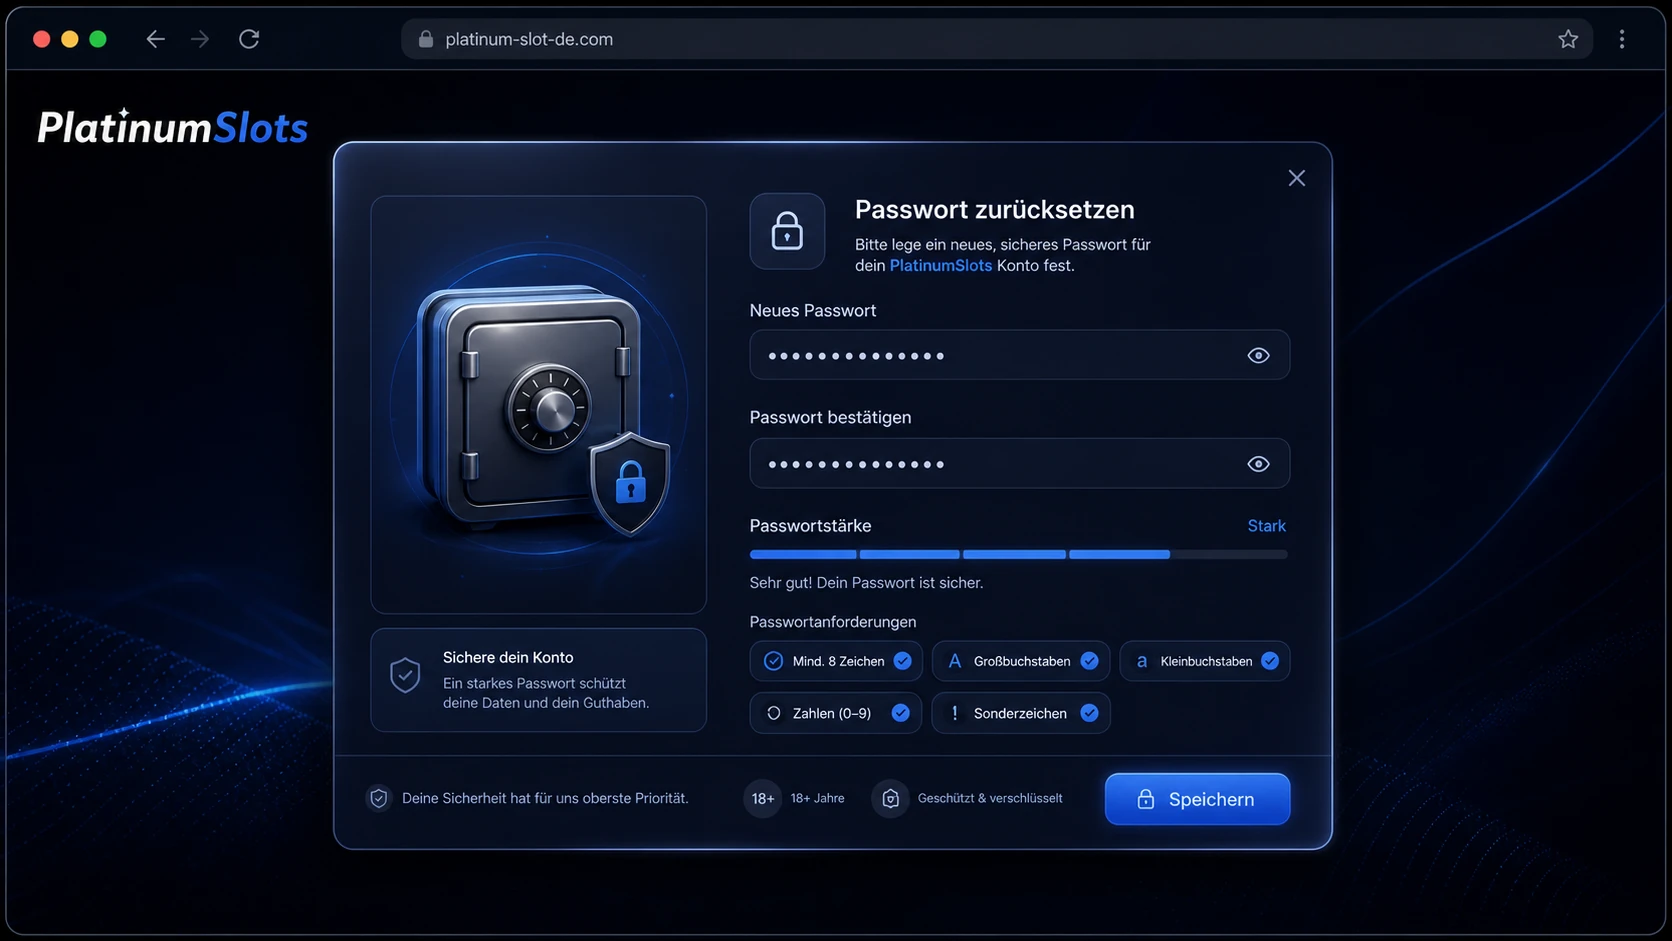Click the password strength bar
This screenshot has width=1672, height=941.
[1018, 554]
